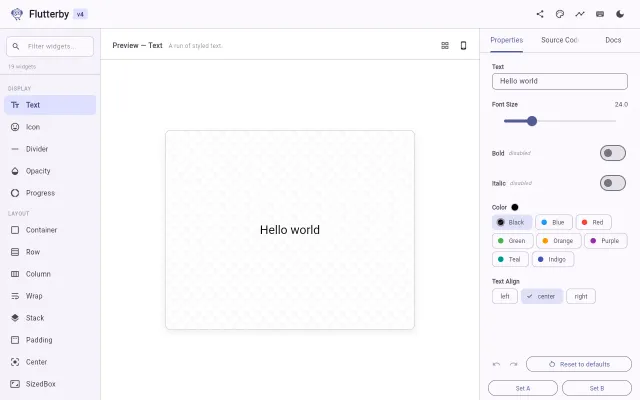The image size is (640, 400).
Task: Select the Container widget in sidebar
Action: [x=50, y=230]
